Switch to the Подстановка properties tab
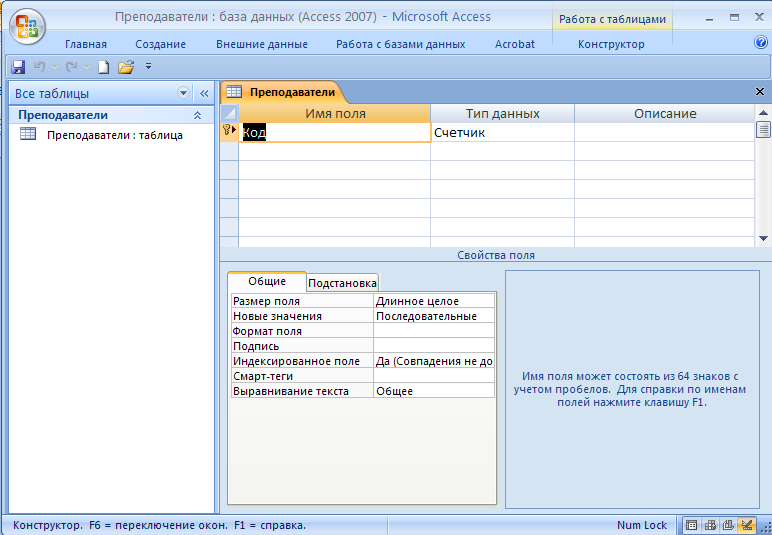 click(x=342, y=283)
